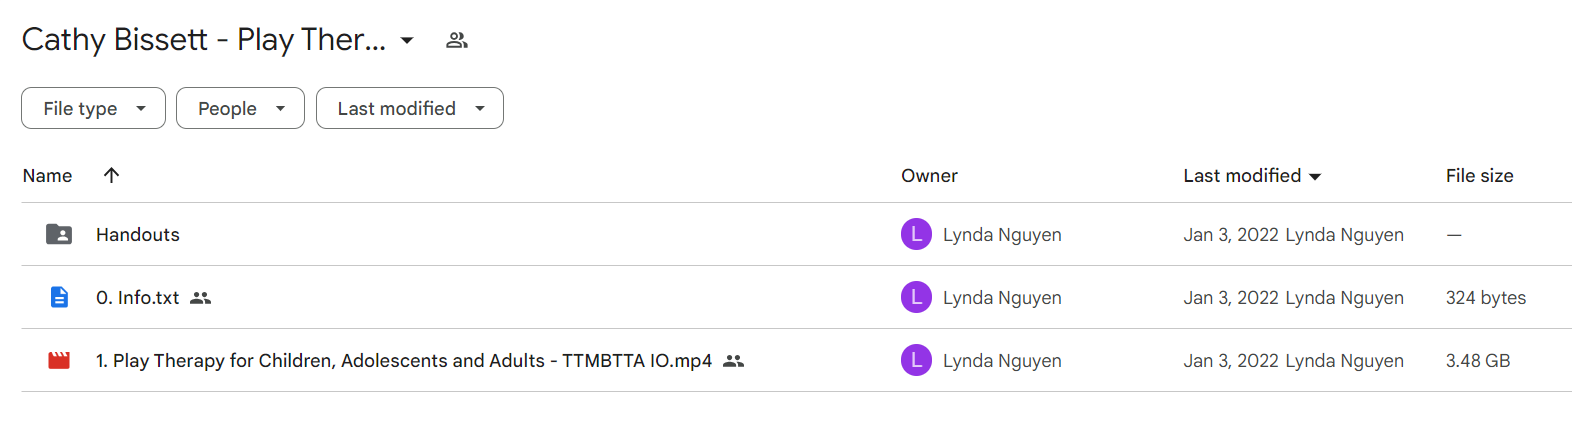Open the File type filter dropdown

point(93,108)
